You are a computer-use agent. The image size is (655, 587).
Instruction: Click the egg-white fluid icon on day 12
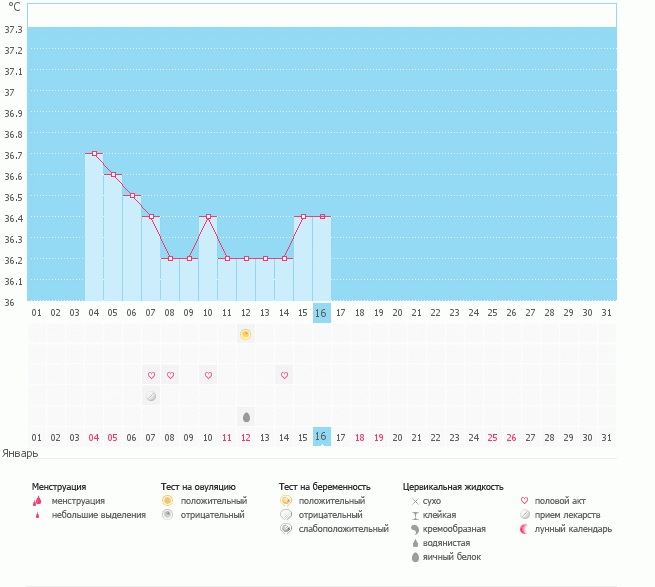(x=246, y=416)
